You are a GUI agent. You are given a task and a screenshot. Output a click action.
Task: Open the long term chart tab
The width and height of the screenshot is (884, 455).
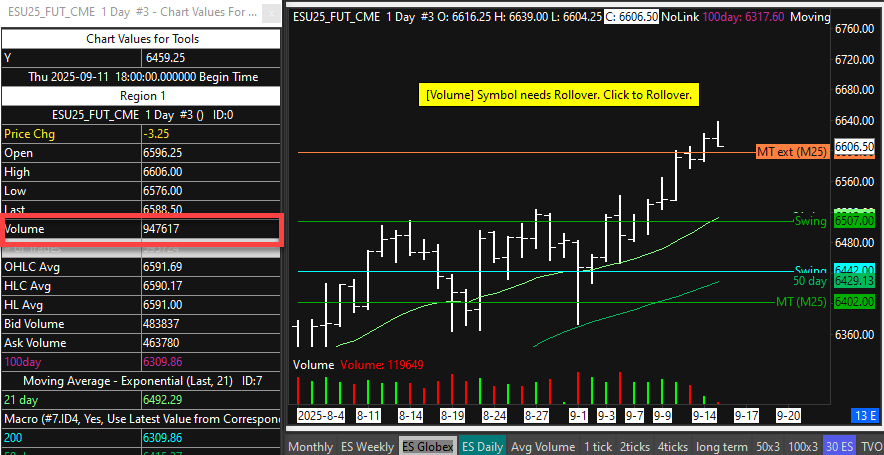click(x=722, y=447)
